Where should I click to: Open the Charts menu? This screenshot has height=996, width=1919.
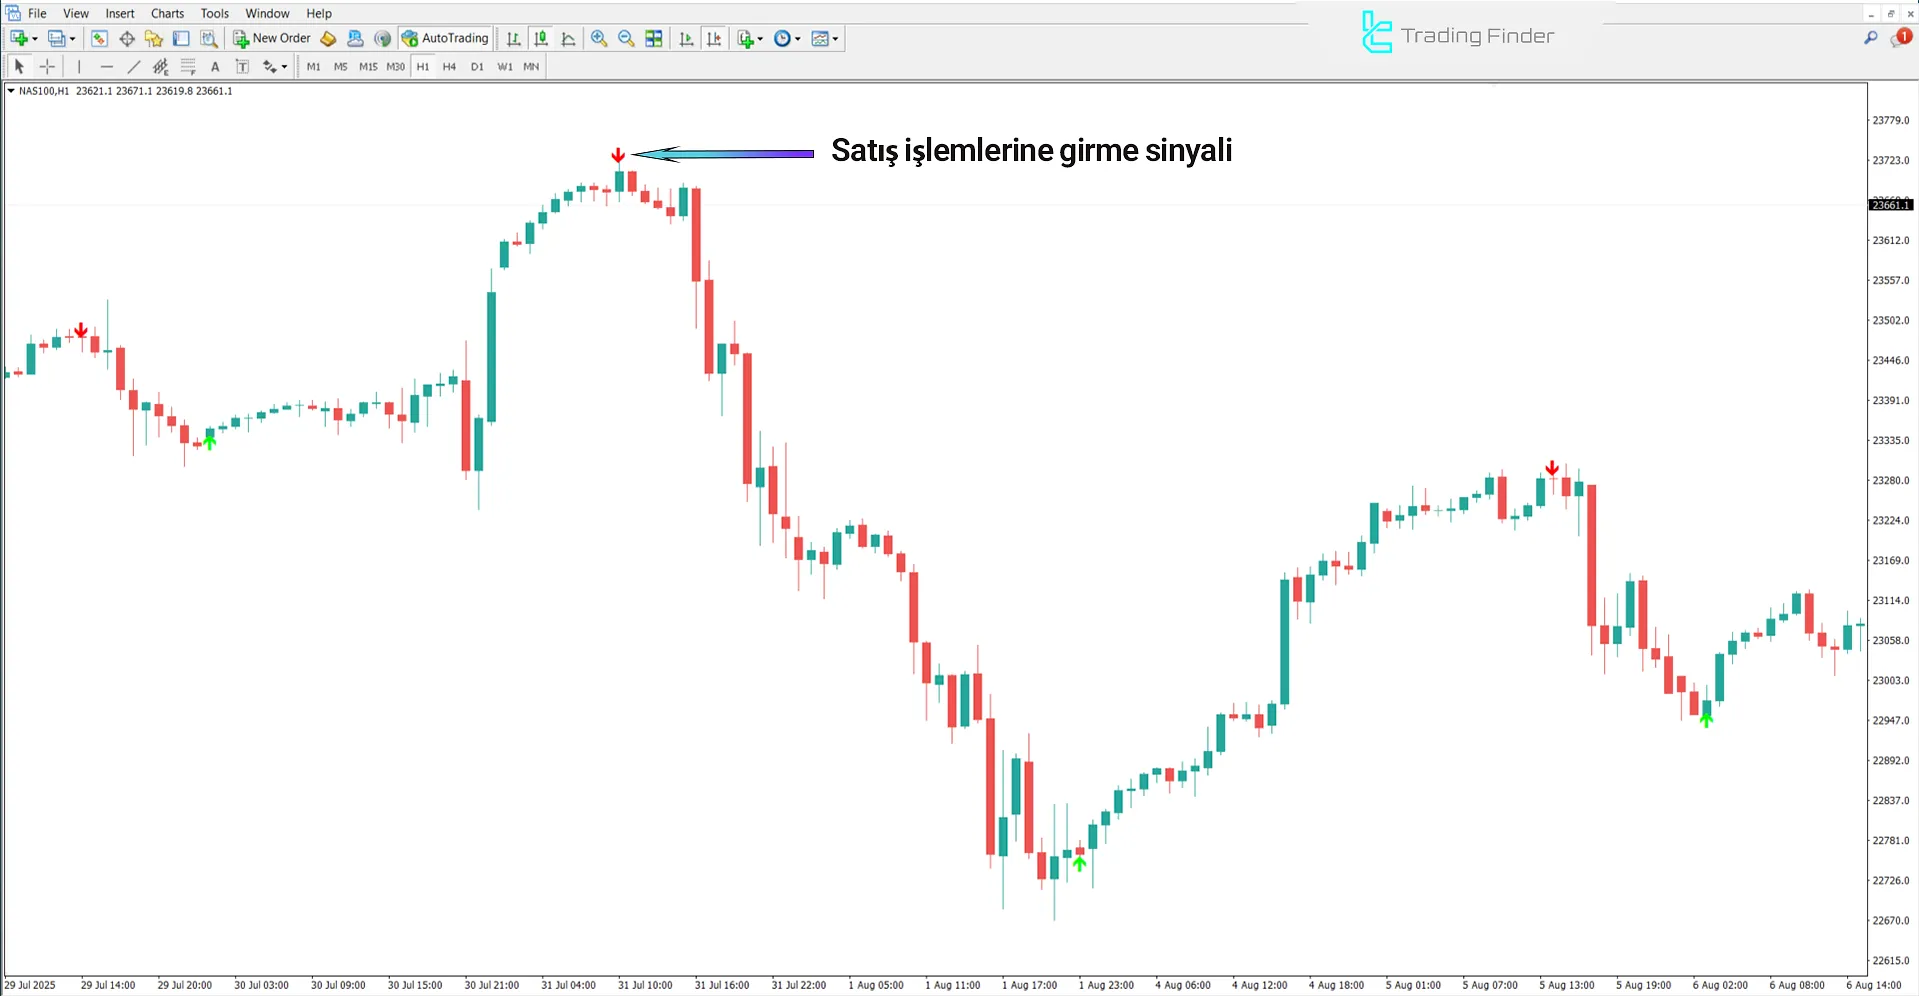(x=166, y=13)
